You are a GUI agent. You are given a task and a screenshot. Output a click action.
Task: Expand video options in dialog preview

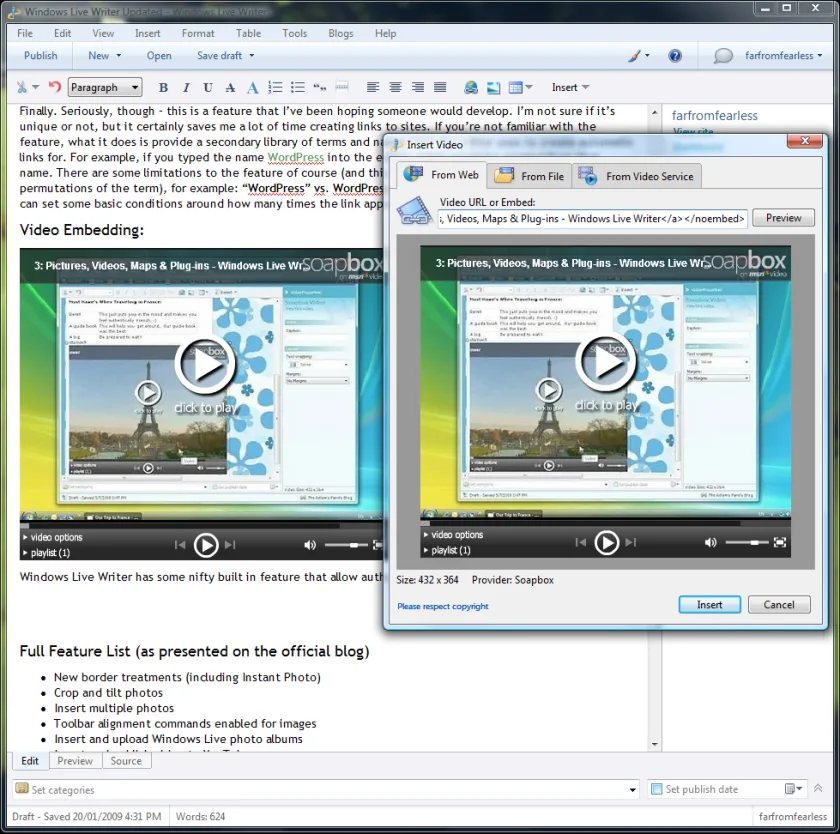point(453,535)
